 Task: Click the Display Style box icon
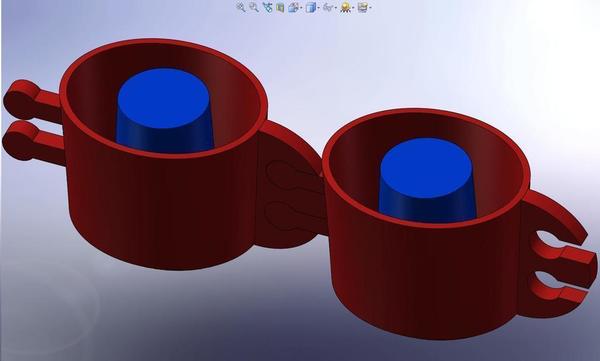click(311, 7)
